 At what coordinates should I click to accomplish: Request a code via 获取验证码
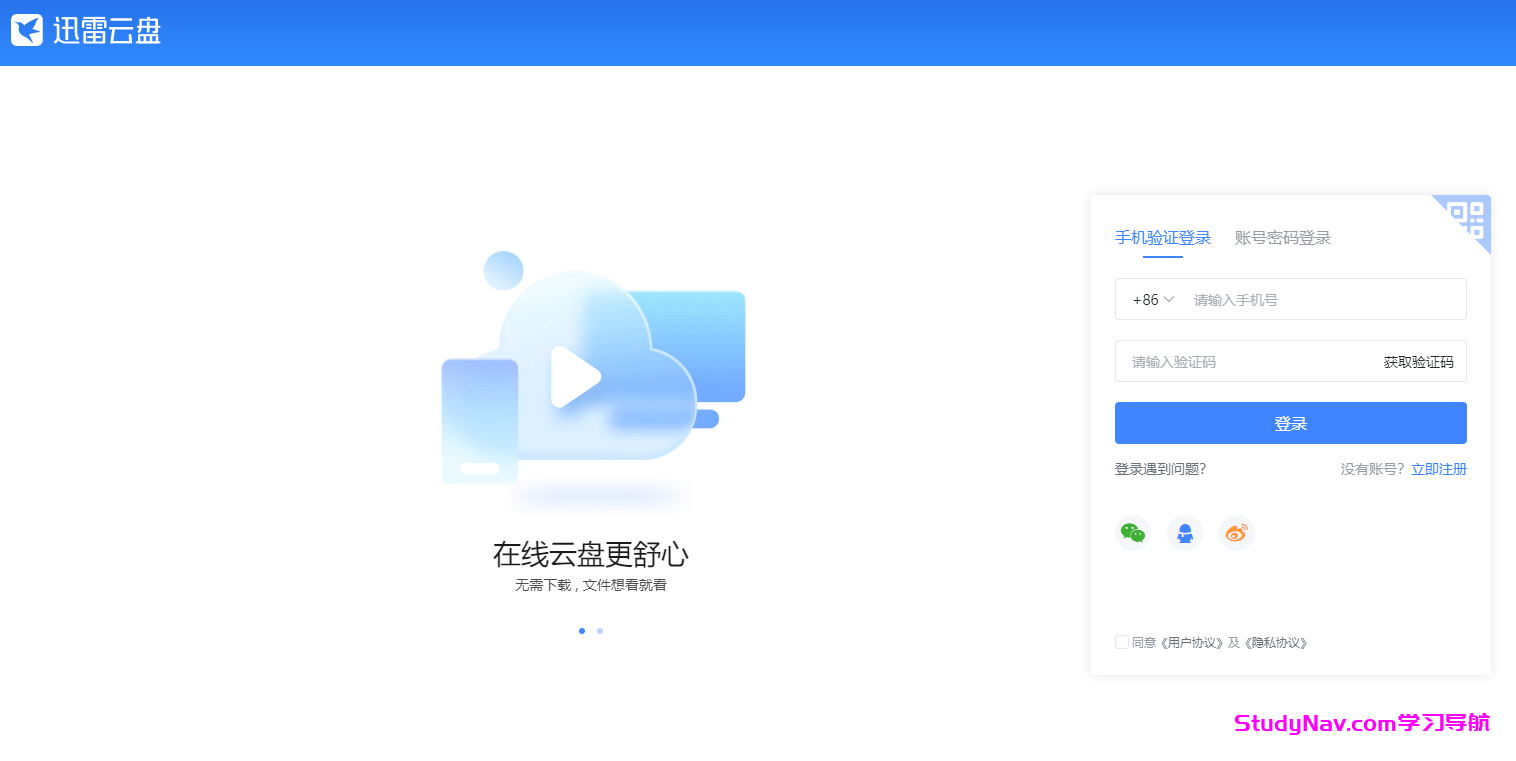(x=1417, y=361)
